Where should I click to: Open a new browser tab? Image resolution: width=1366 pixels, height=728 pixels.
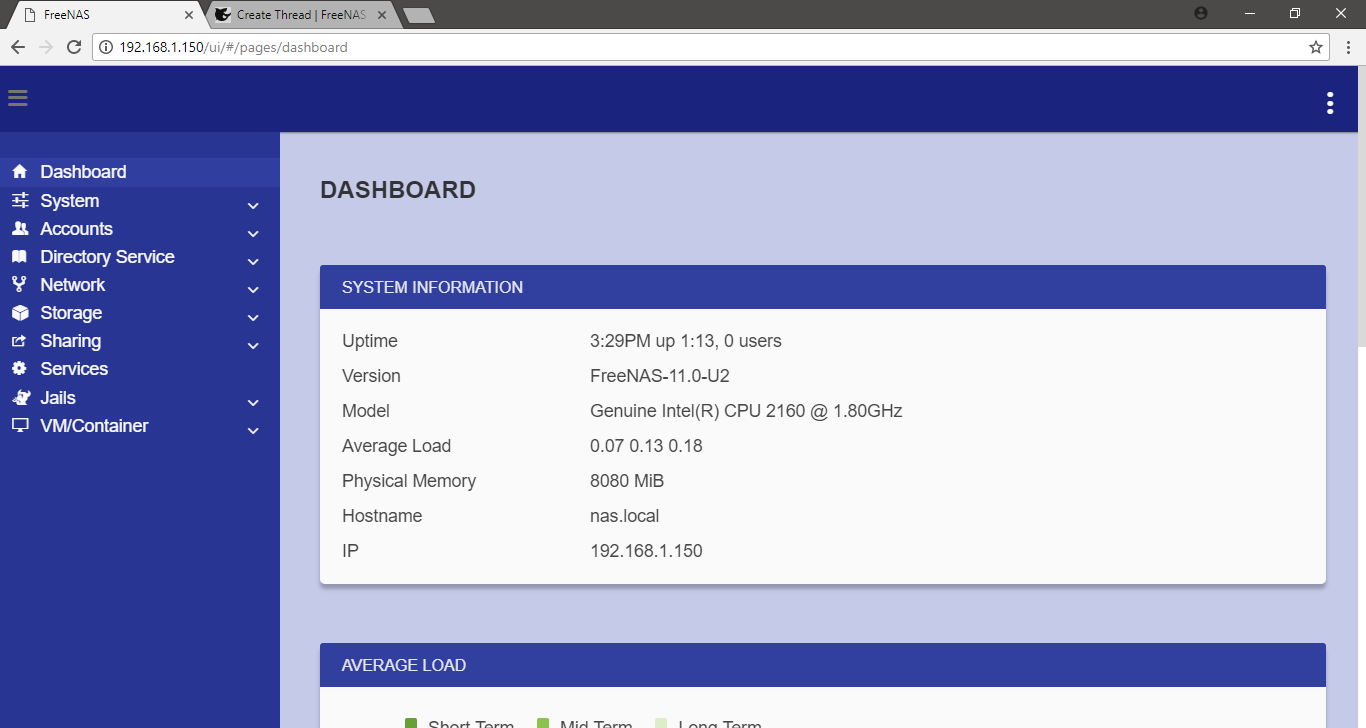pos(418,15)
